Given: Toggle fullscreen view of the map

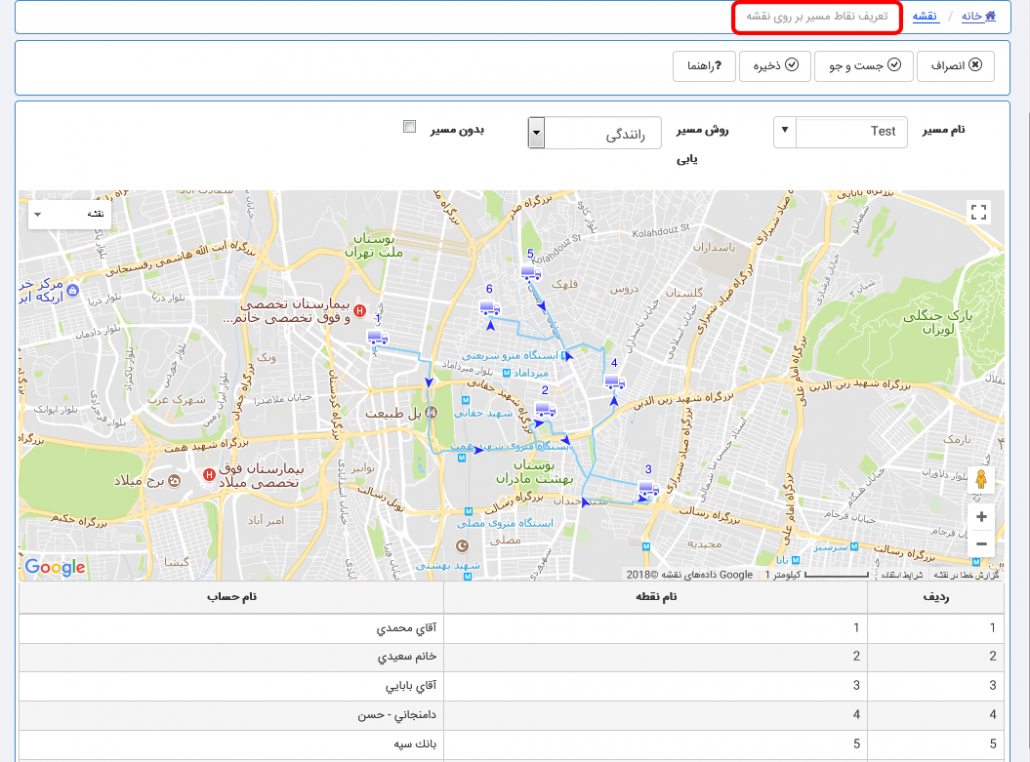Looking at the screenshot, I should [978, 210].
